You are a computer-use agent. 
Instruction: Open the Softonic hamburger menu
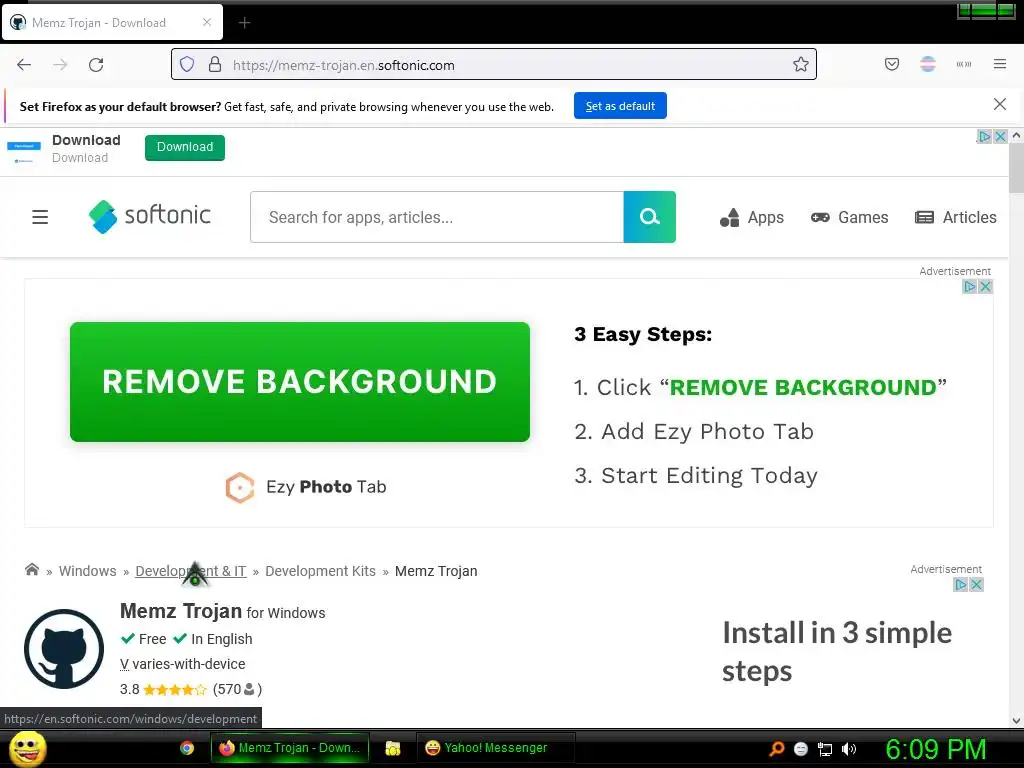[x=40, y=217]
